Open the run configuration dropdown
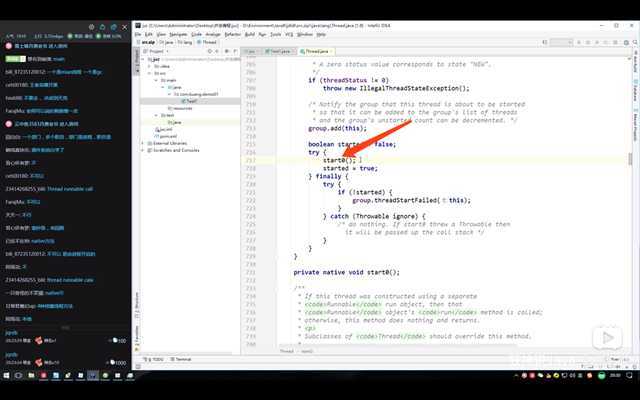 point(561,42)
